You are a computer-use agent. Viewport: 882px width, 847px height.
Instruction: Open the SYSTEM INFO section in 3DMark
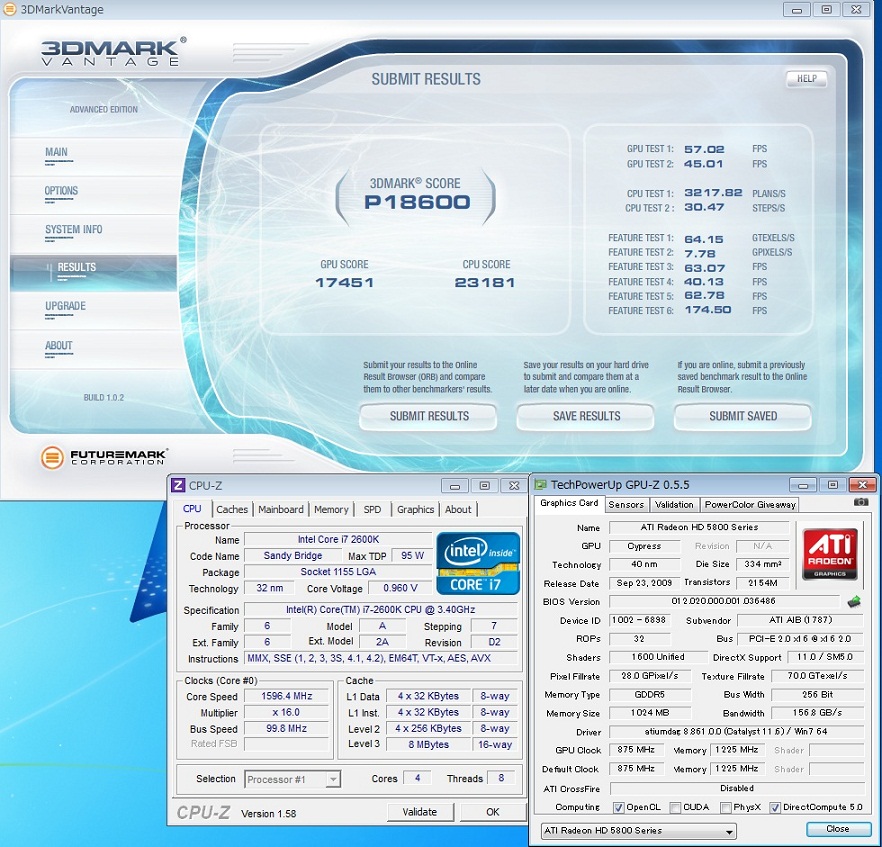74,230
